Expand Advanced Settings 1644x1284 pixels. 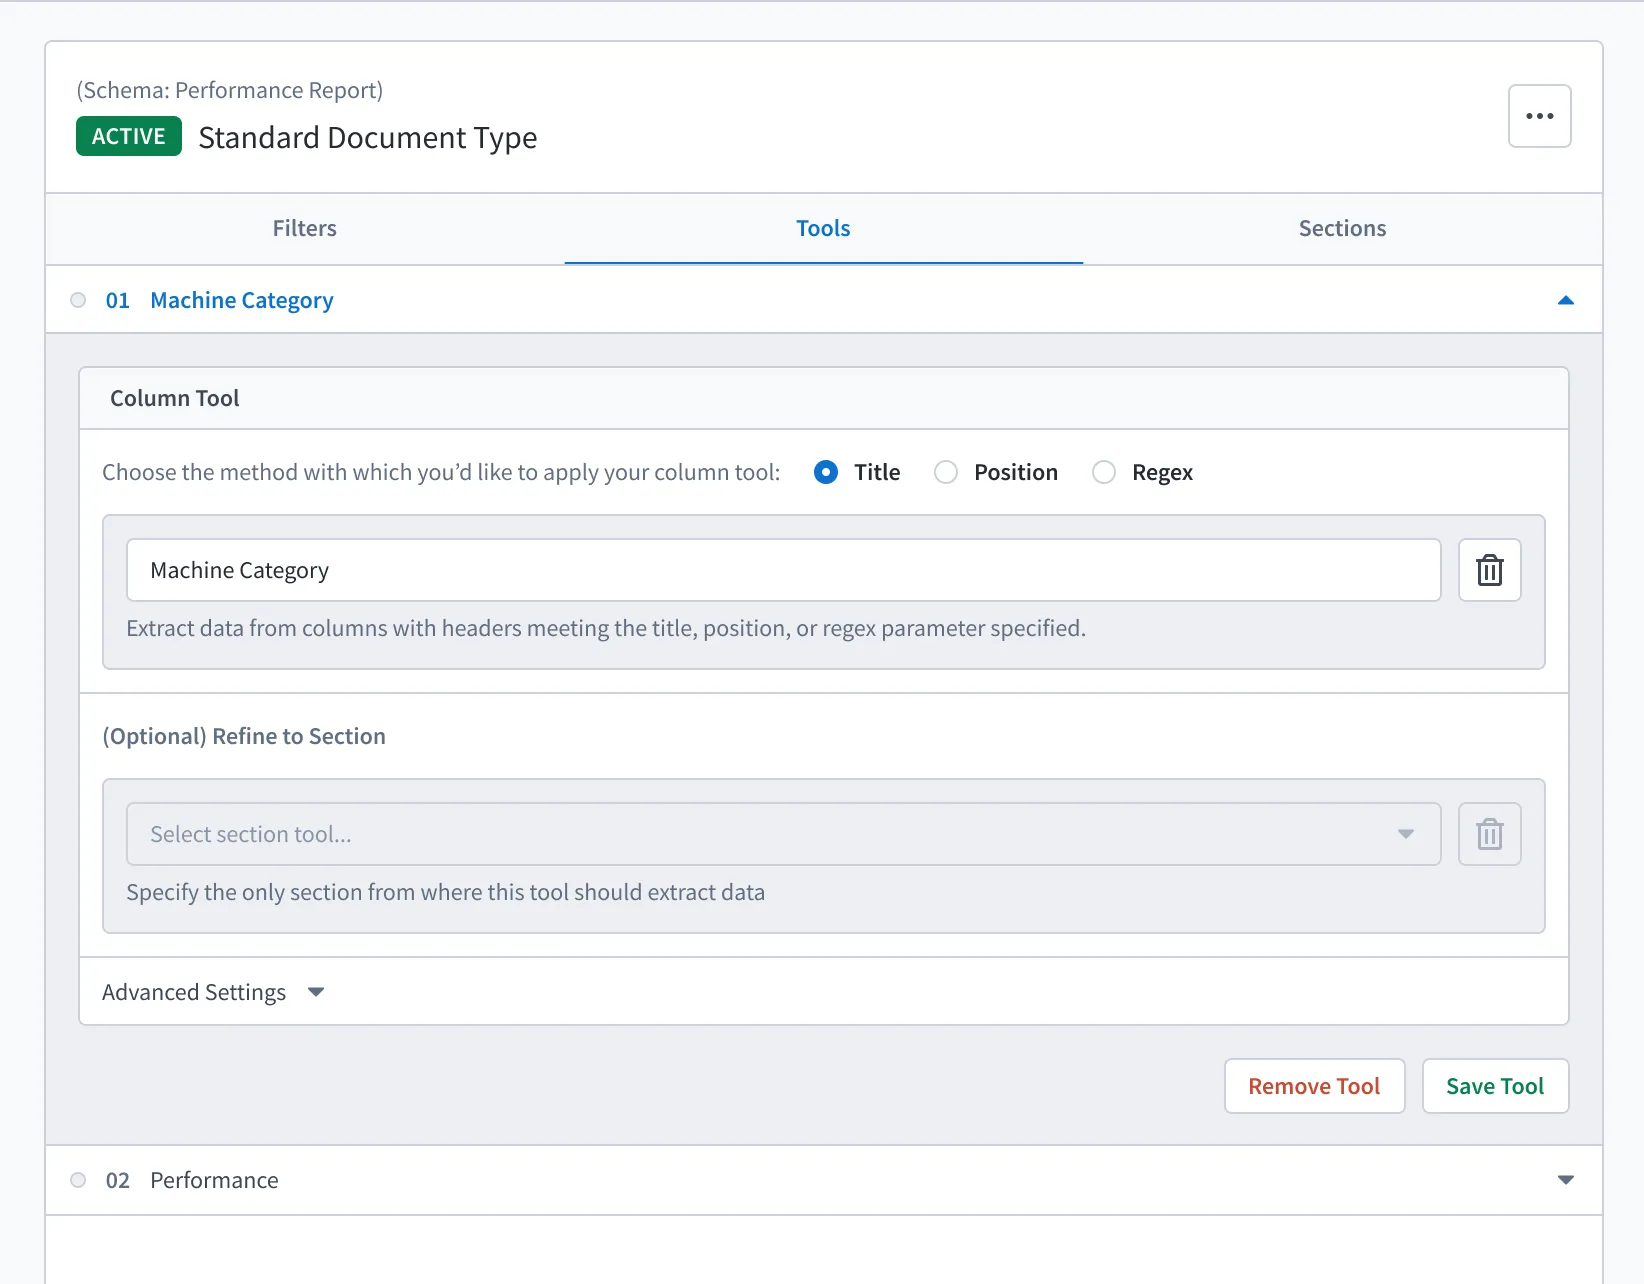click(213, 992)
